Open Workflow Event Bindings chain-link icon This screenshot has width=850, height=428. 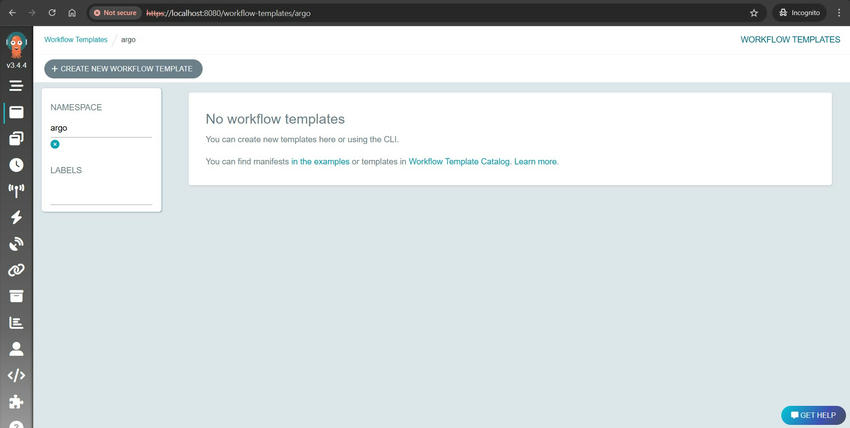[x=16, y=270]
